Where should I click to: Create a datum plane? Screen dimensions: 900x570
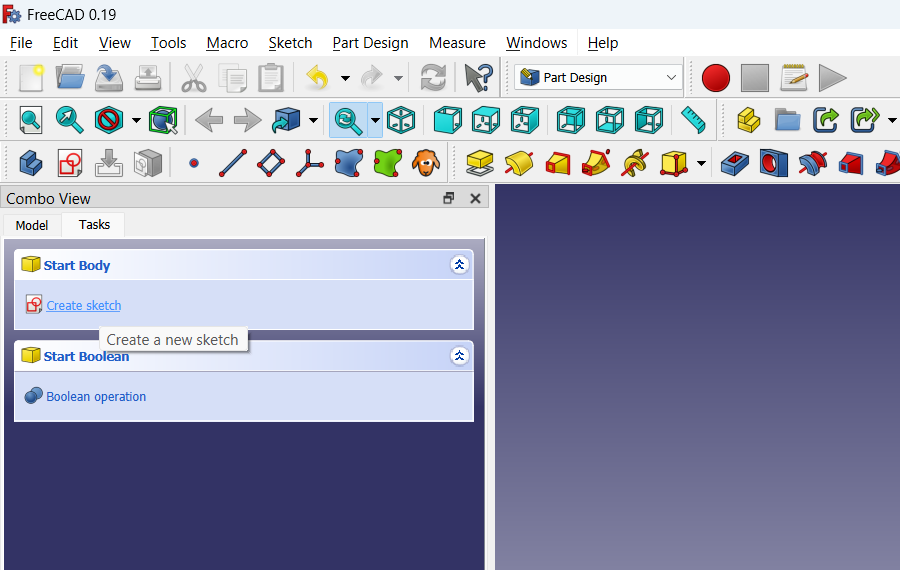point(271,163)
